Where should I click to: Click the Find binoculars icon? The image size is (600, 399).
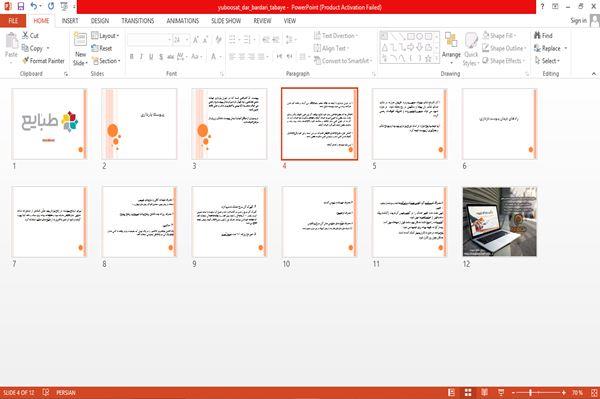tap(538, 36)
